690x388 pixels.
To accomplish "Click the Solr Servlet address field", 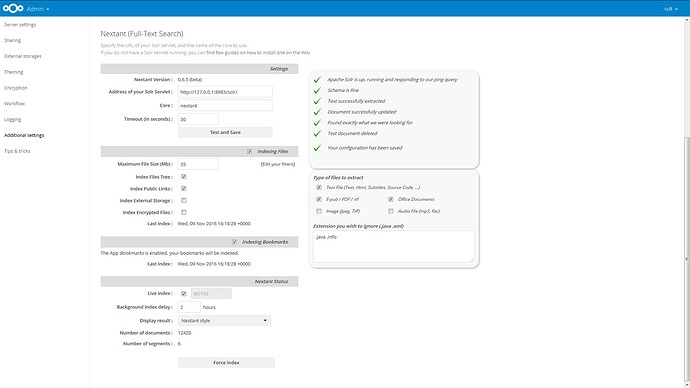I will 225,92.
